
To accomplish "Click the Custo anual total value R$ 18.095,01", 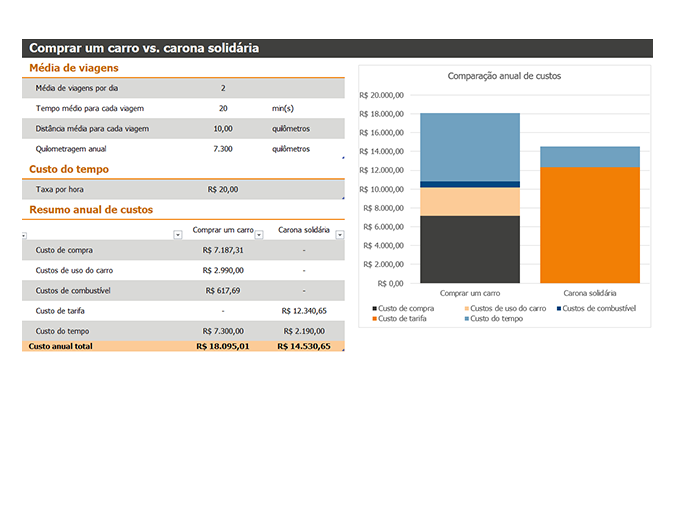I will click(x=223, y=347).
